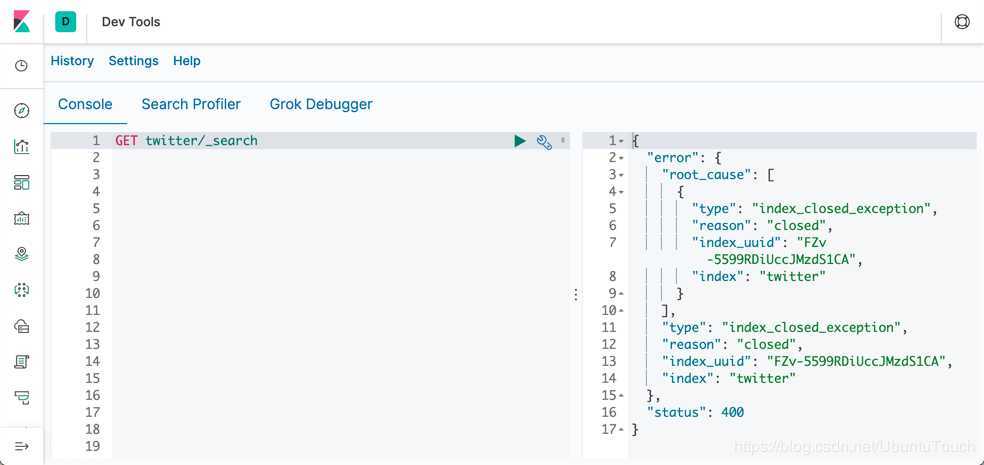
Task: Click the Kibana logo
Action: (x=21, y=21)
